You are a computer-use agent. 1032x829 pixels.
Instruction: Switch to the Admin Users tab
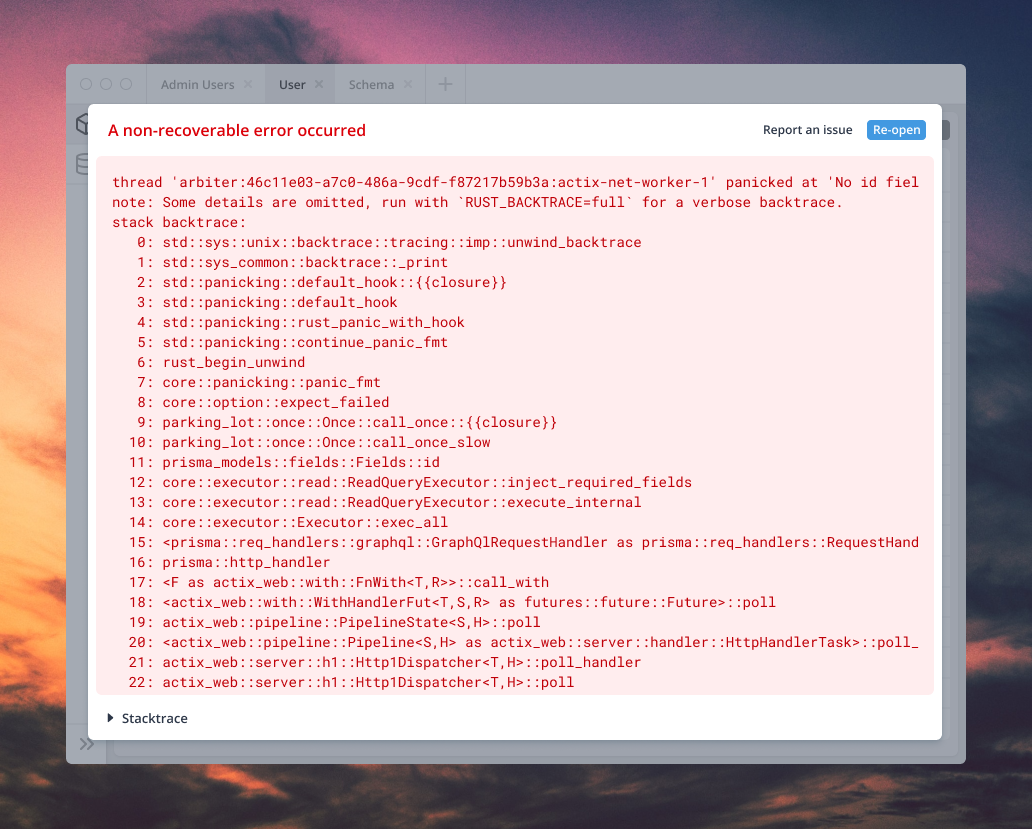tap(197, 85)
